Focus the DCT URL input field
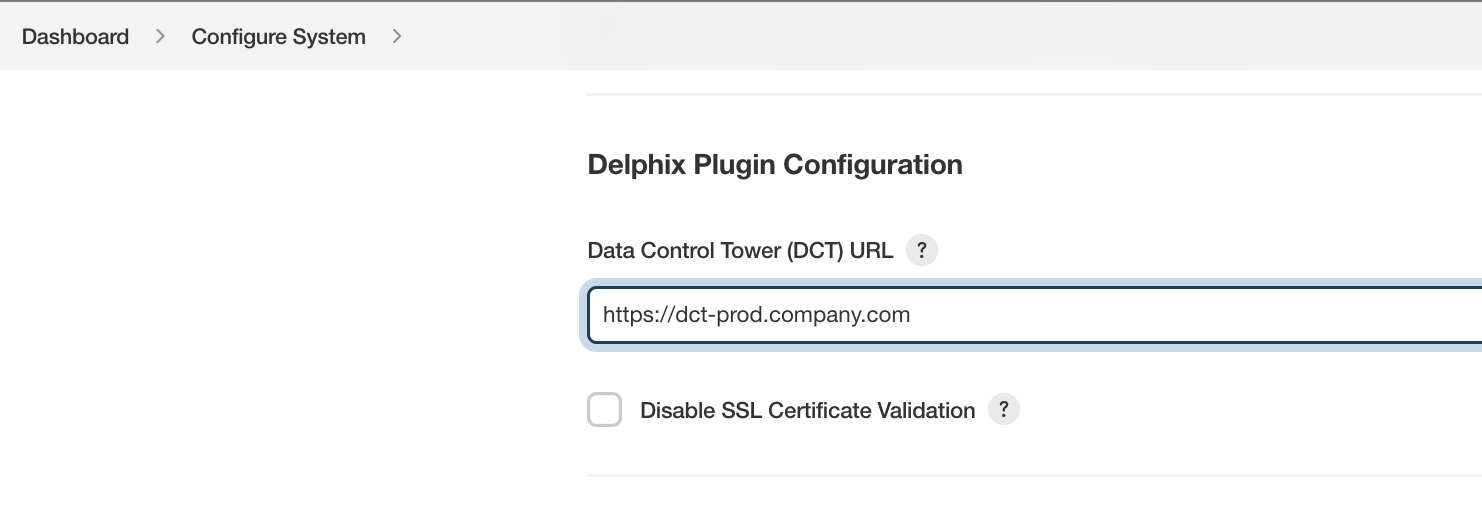 1034,315
